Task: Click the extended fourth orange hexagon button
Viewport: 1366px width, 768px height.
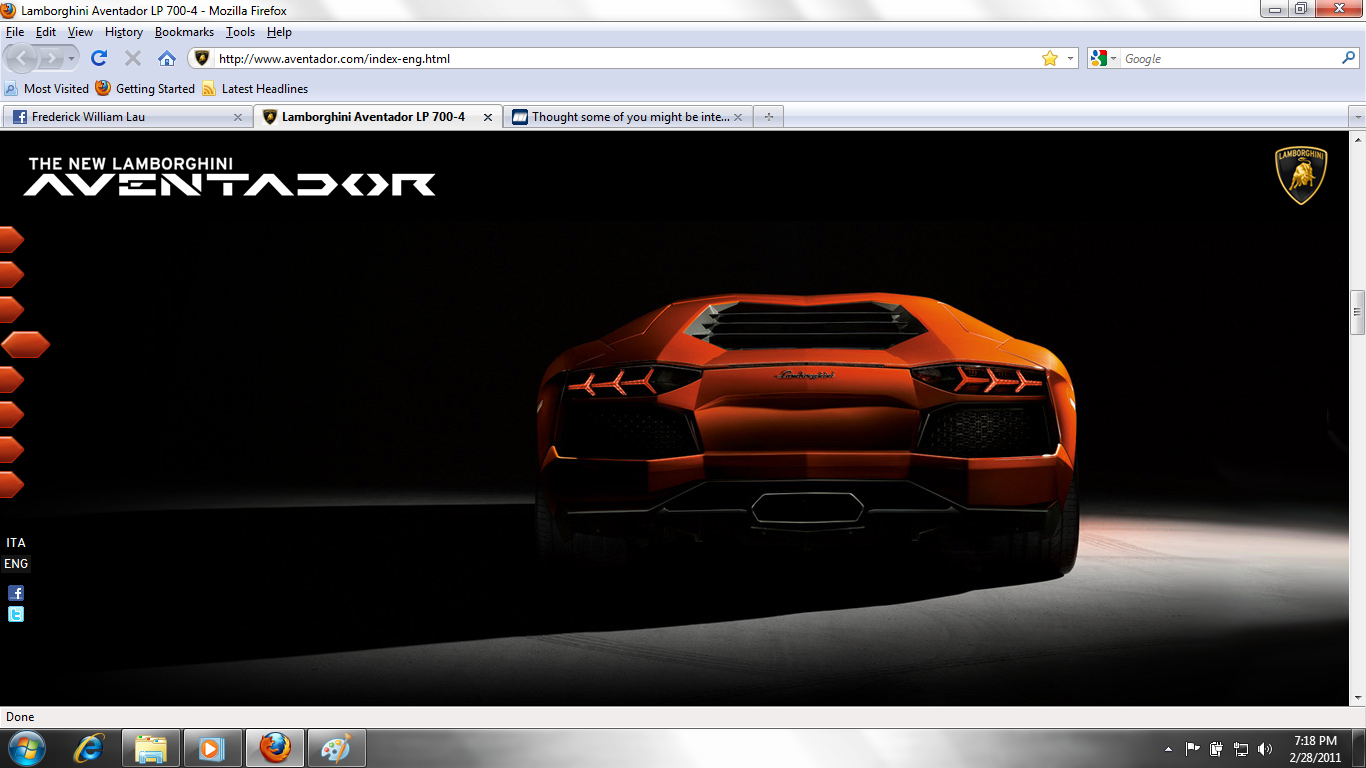Action: 25,344
